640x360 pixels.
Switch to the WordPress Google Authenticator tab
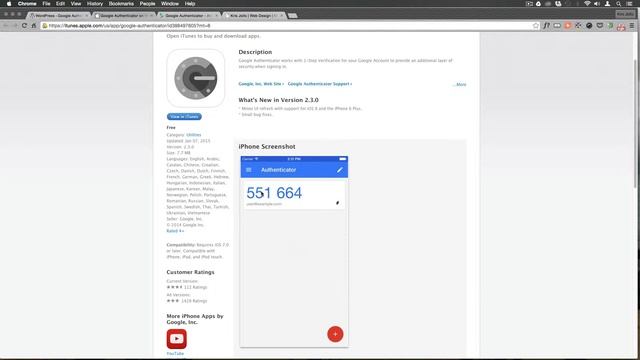click(x=59, y=16)
